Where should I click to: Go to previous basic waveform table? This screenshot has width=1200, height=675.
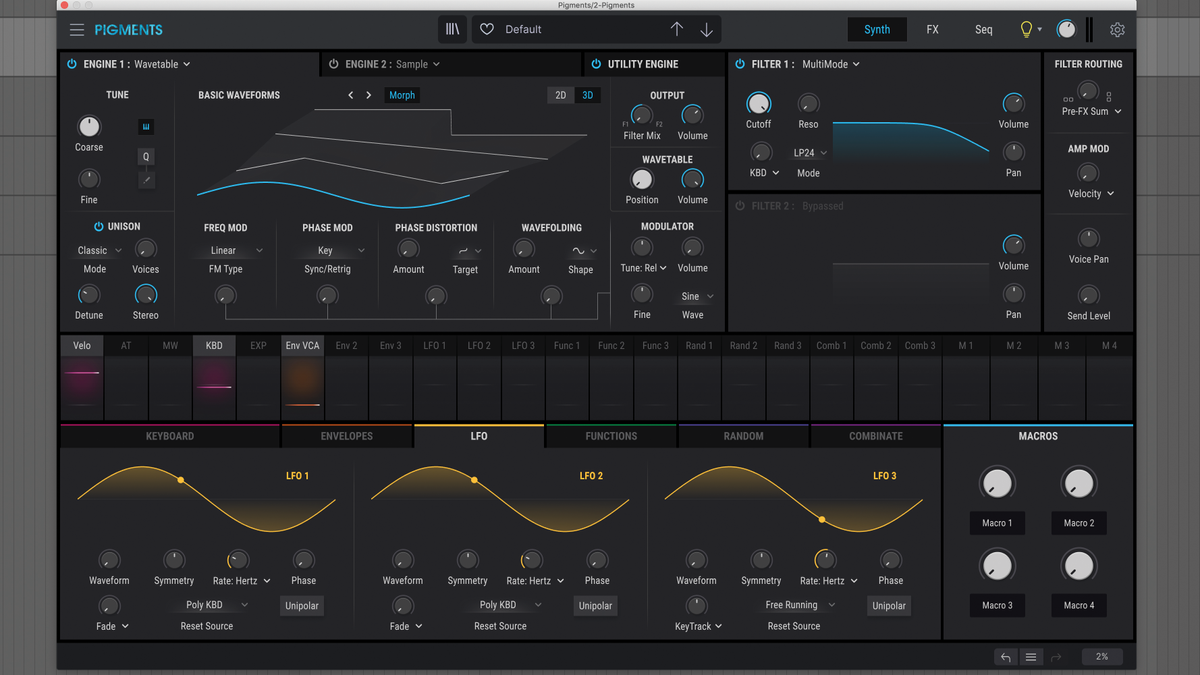point(351,95)
